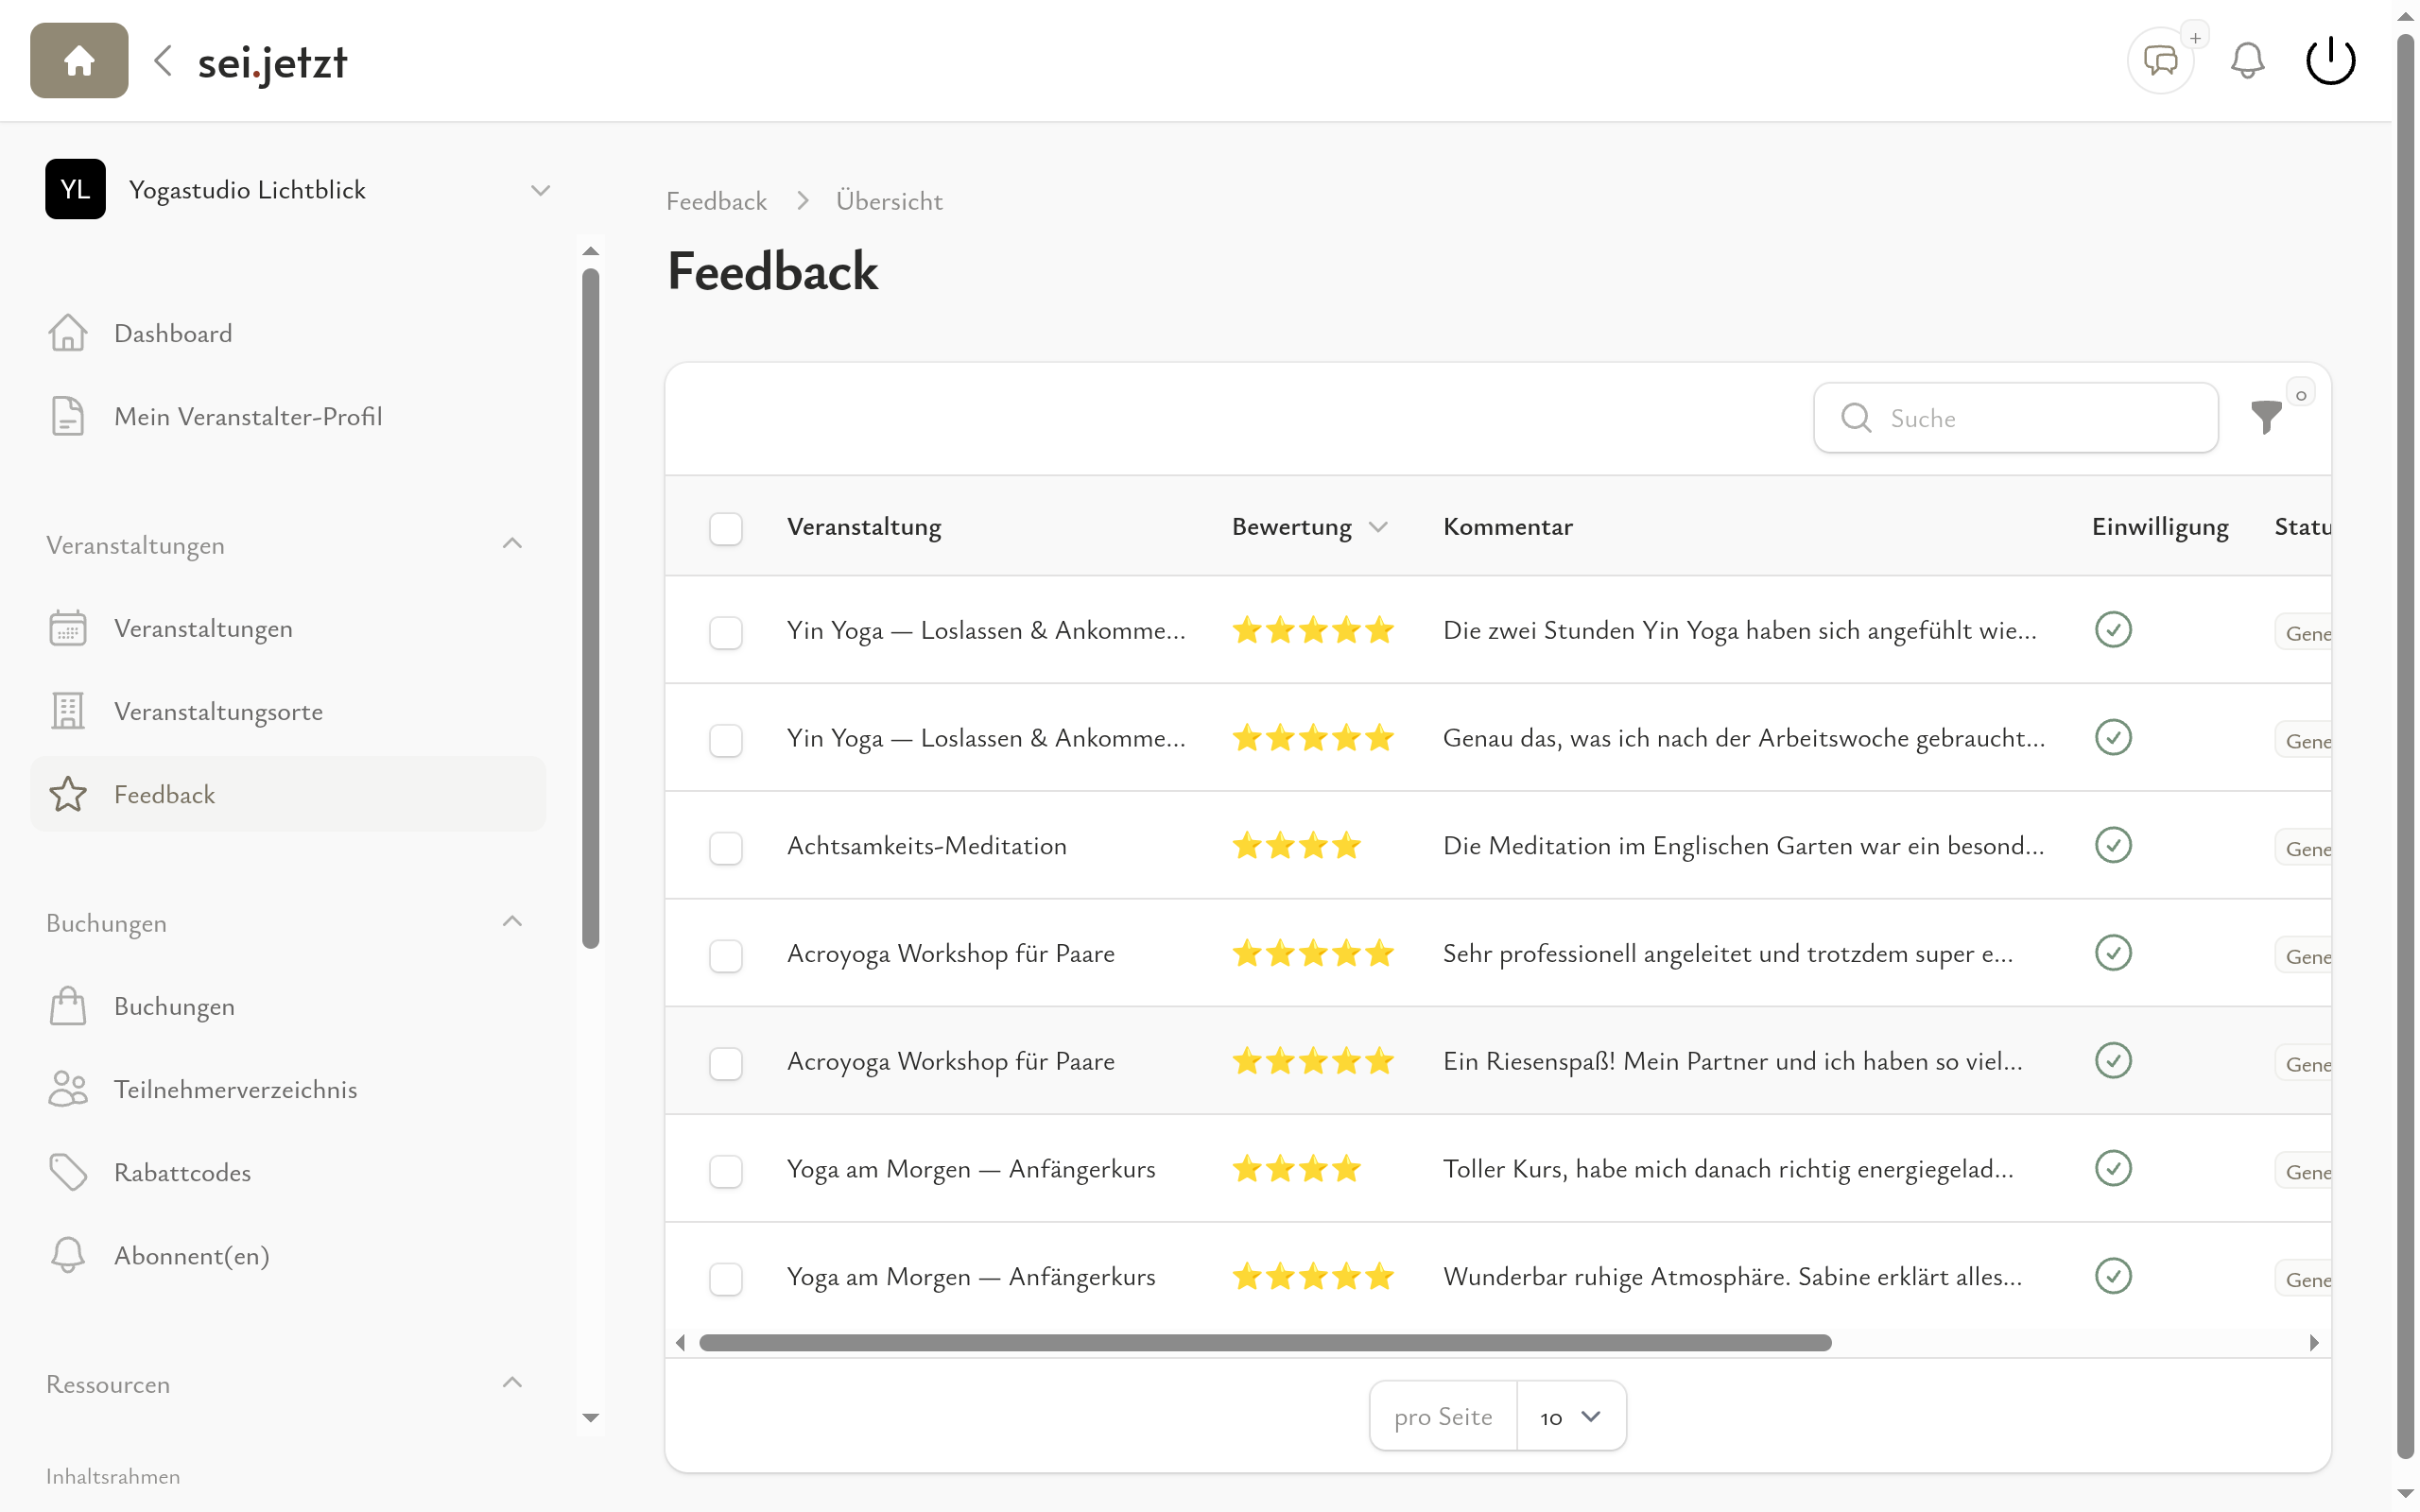Collapse the Buchungen sidebar section
The image size is (2420, 1512).
[512, 922]
